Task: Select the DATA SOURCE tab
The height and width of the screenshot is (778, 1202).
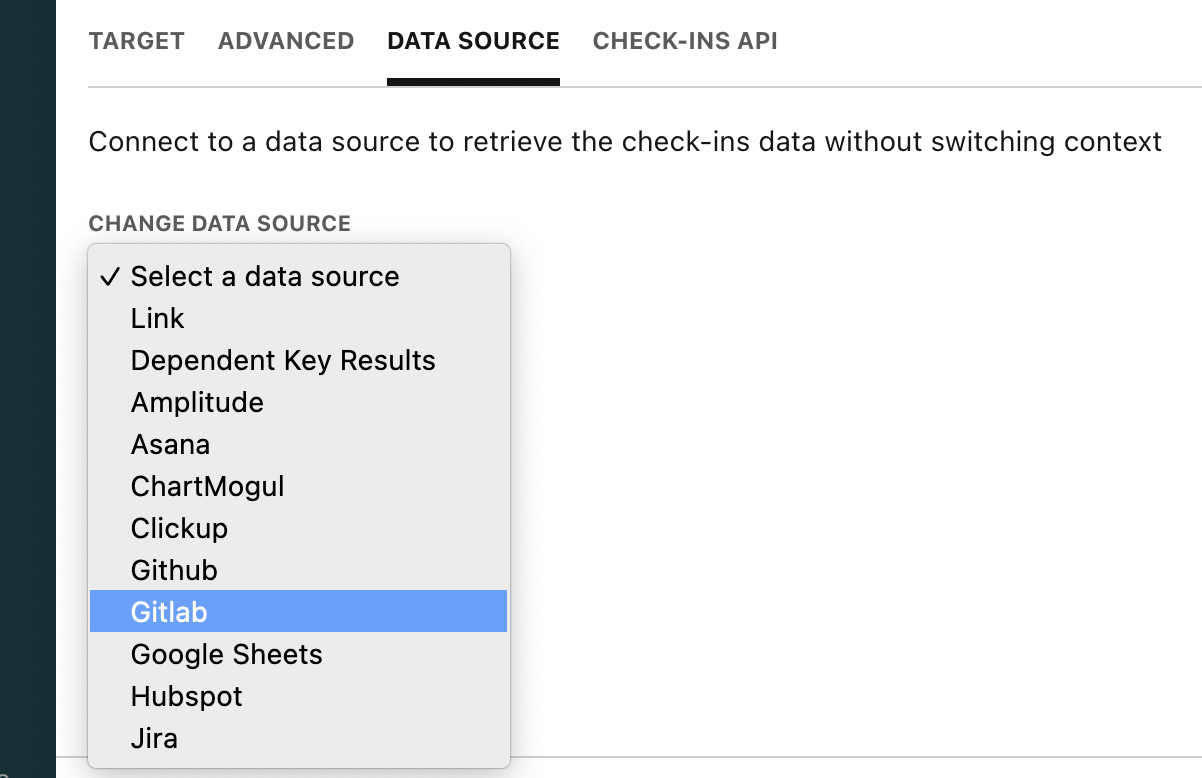Action: click(473, 41)
